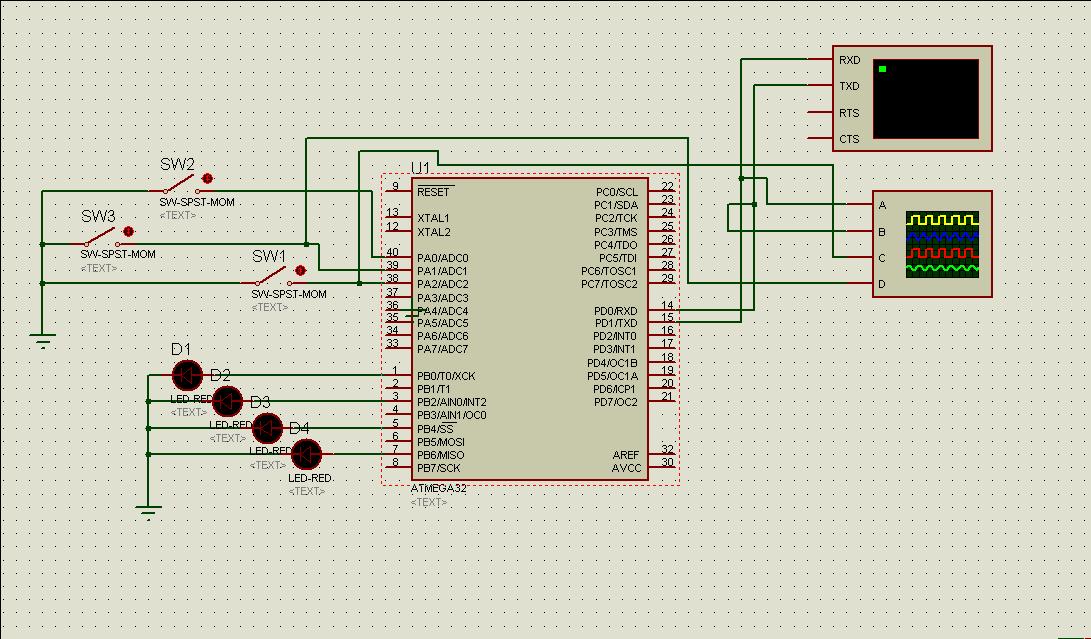Click the SW-SPST-MOM label under SW1
The image size is (1091, 639).
(289, 294)
